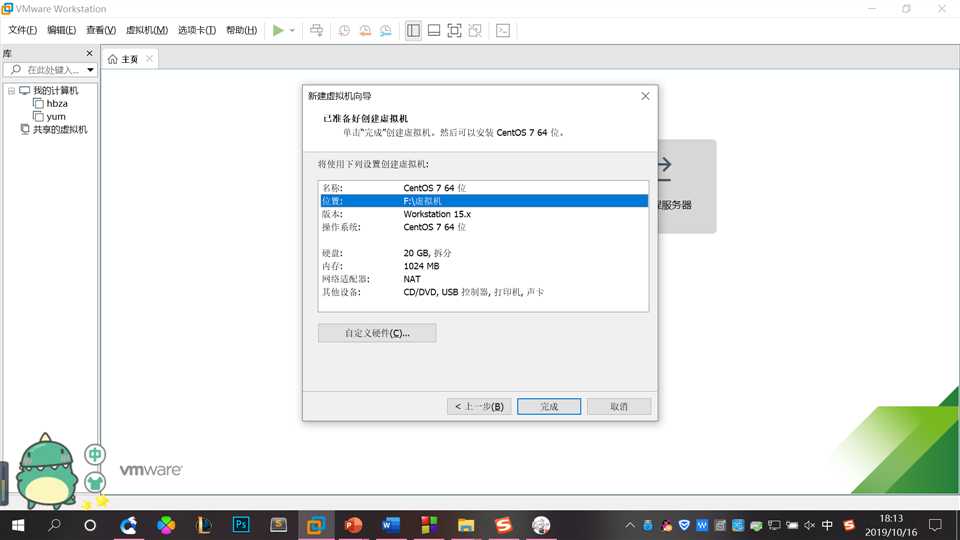Screen dimensions: 960x540
Task: Open the 选项卡(T) menu
Action: pyautogui.click(x=197, y=30)
